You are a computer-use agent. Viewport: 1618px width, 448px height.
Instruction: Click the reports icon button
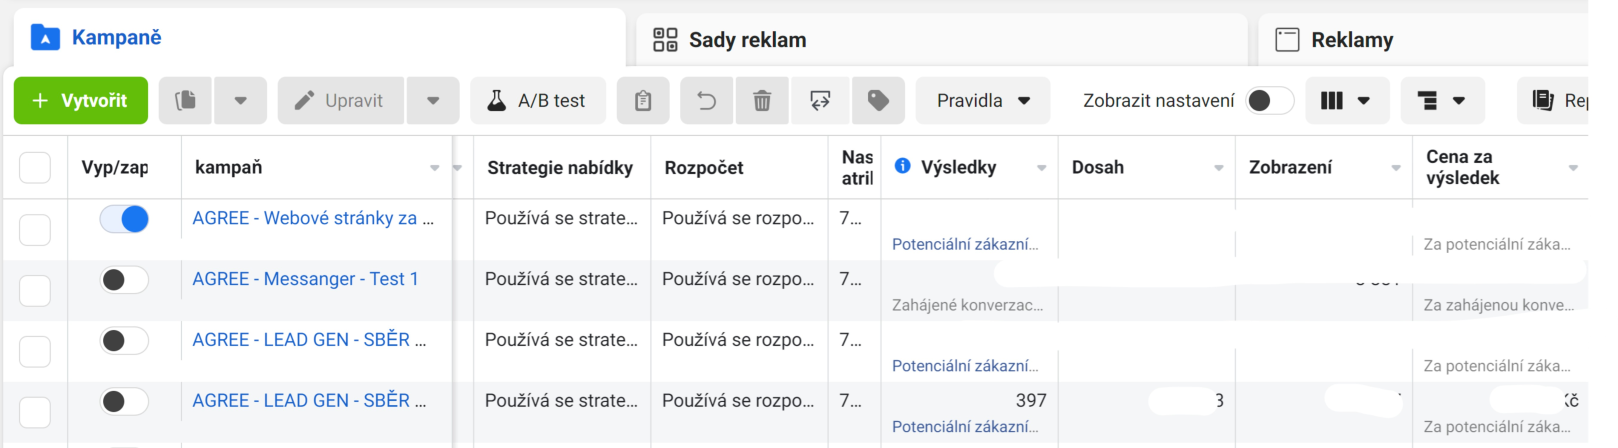(1553, 101)
